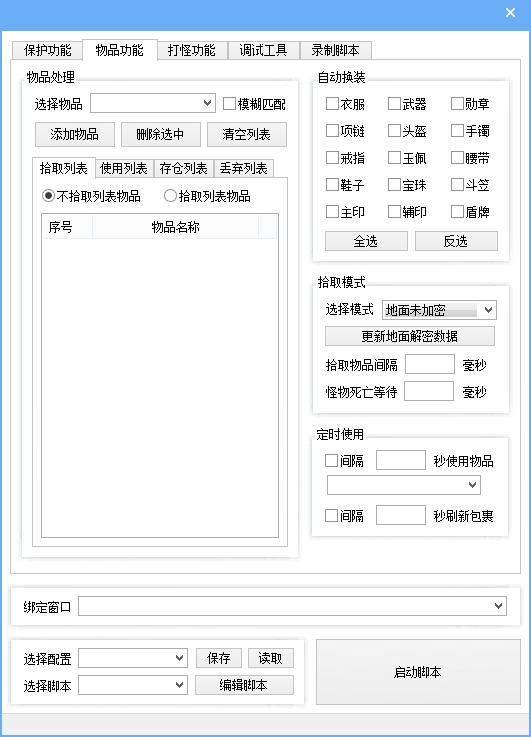This screenshot has height=737, width=531.
Task: Tick the 手镯 checkbox
Action: tap(457, 130)
